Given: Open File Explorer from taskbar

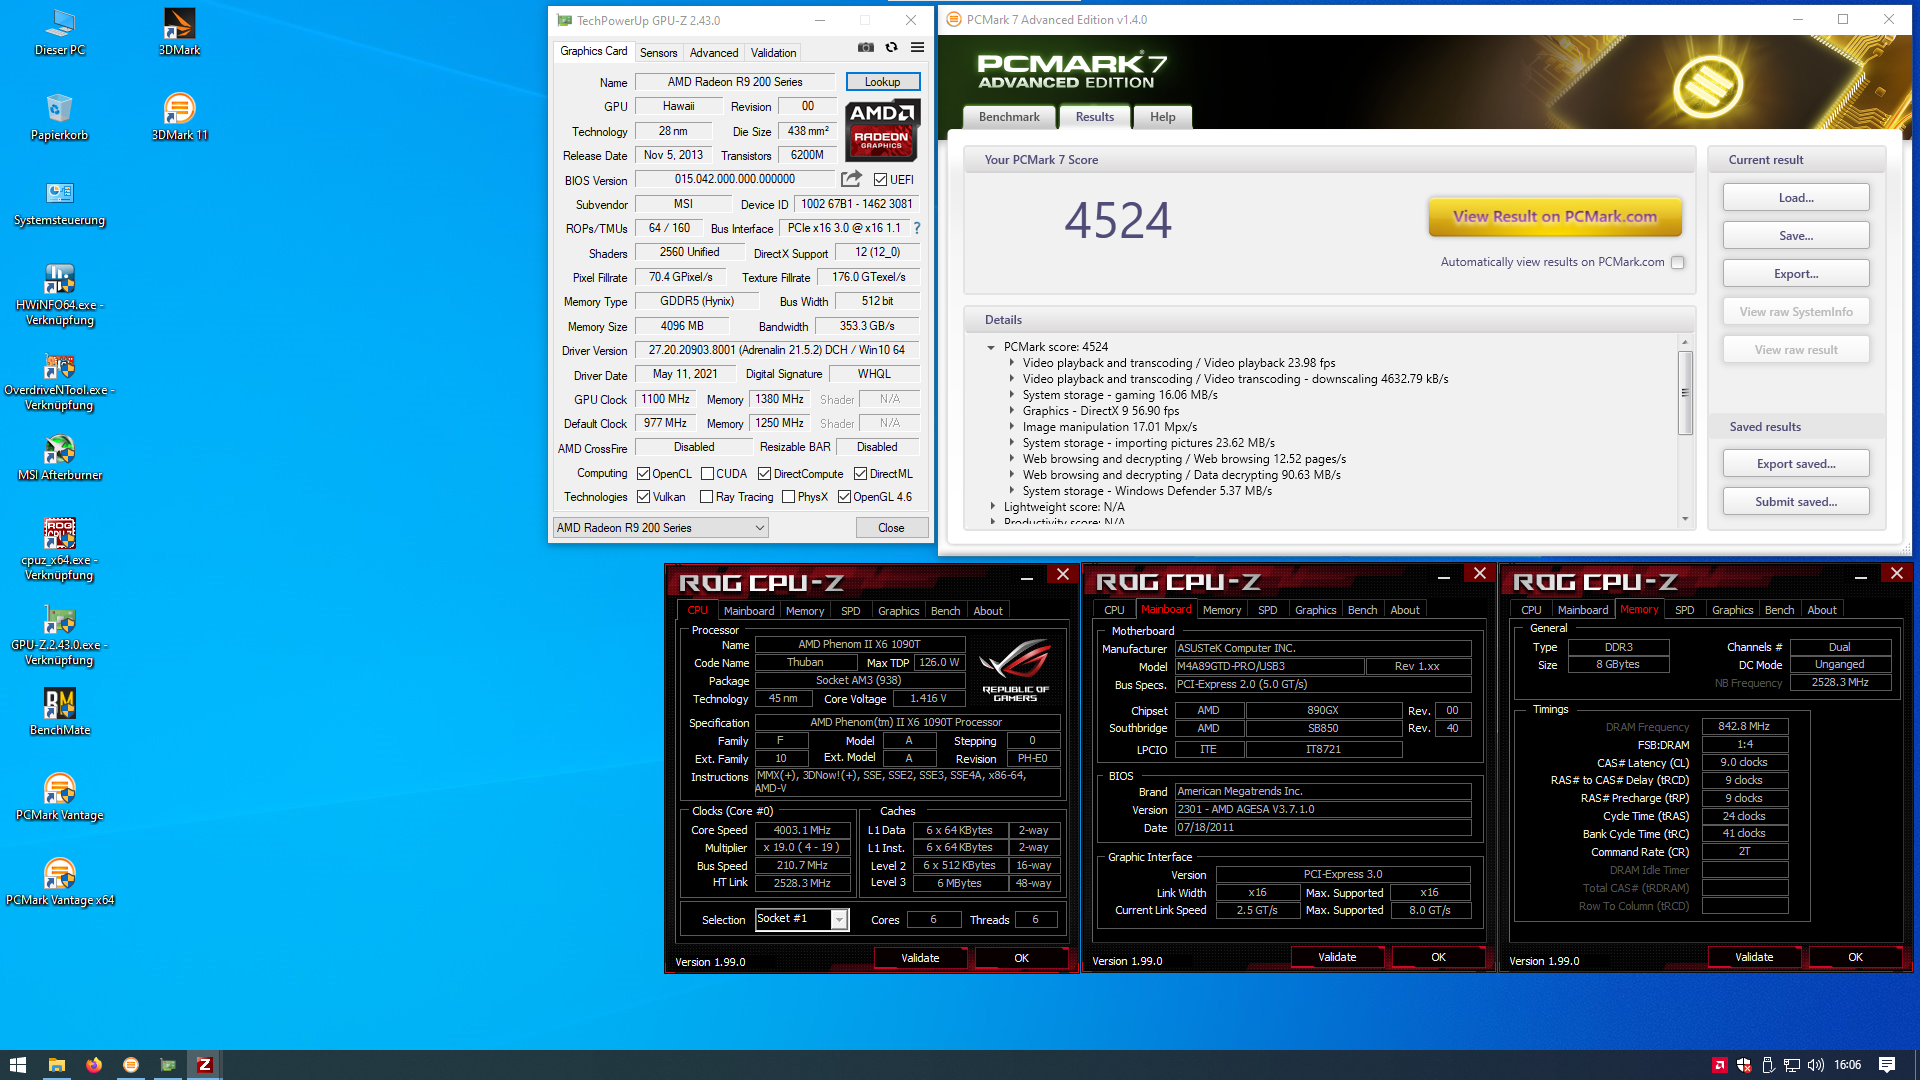Looking at the screenshot, I should (x=57, y=1065).
